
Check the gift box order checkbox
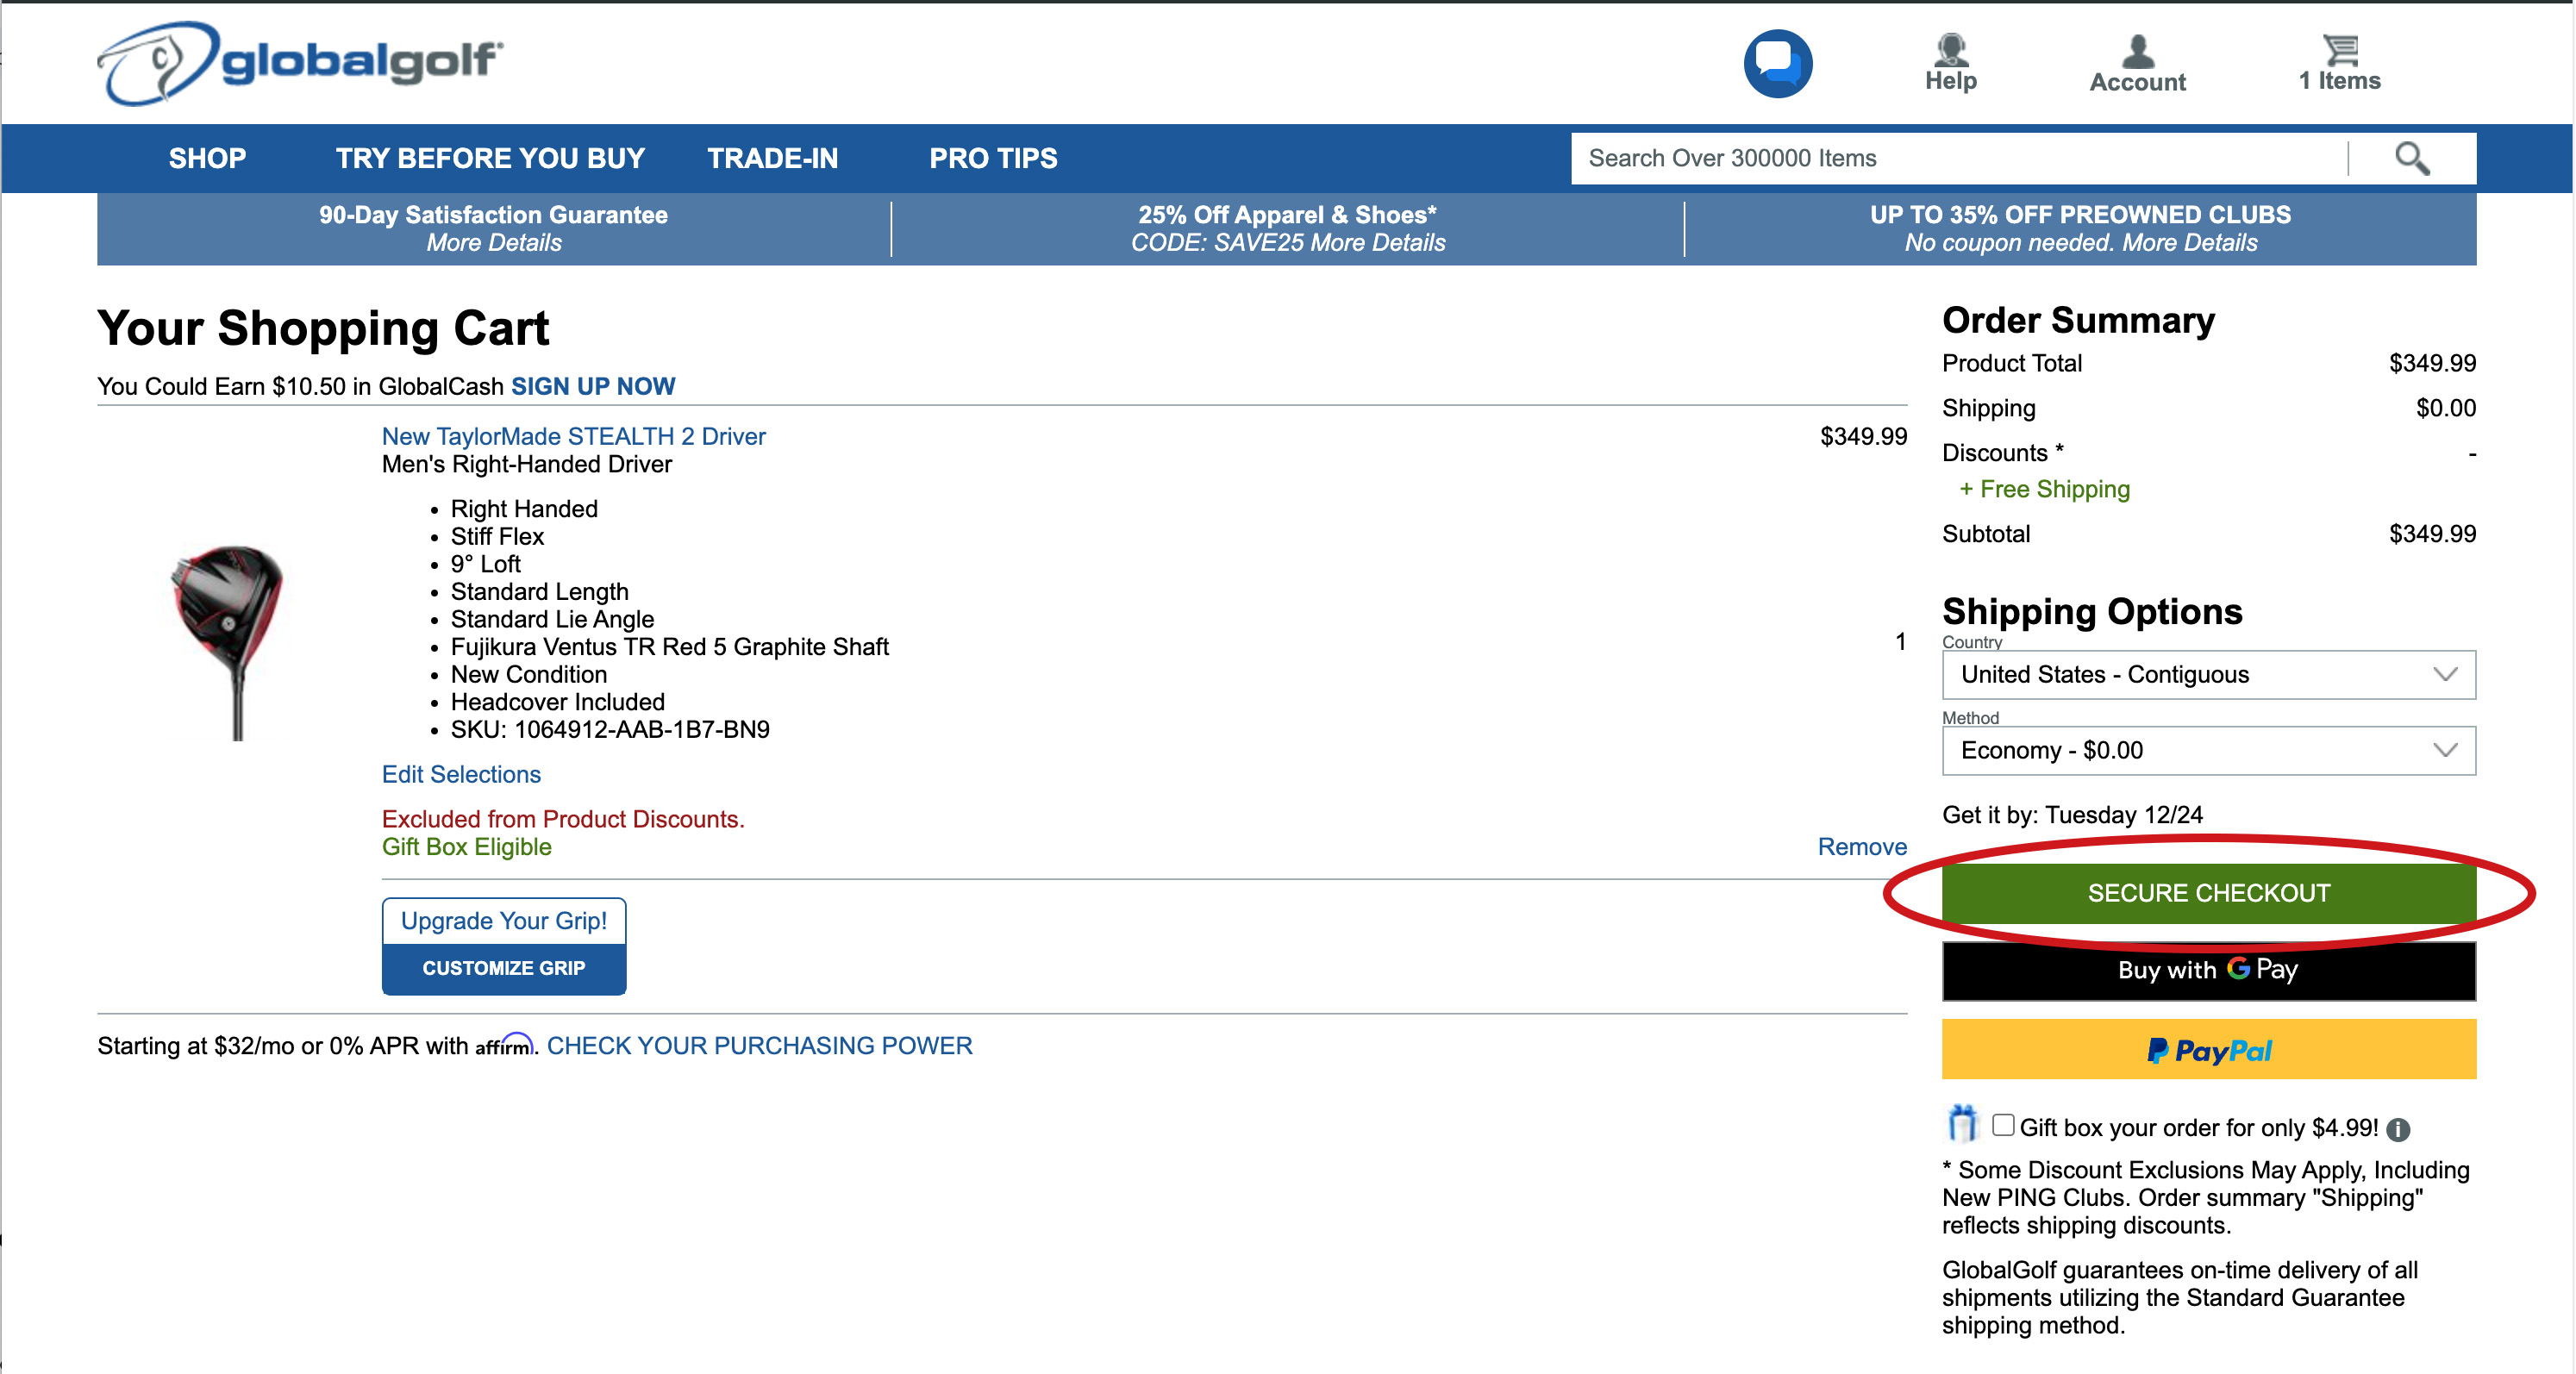coord(2002,1124)
